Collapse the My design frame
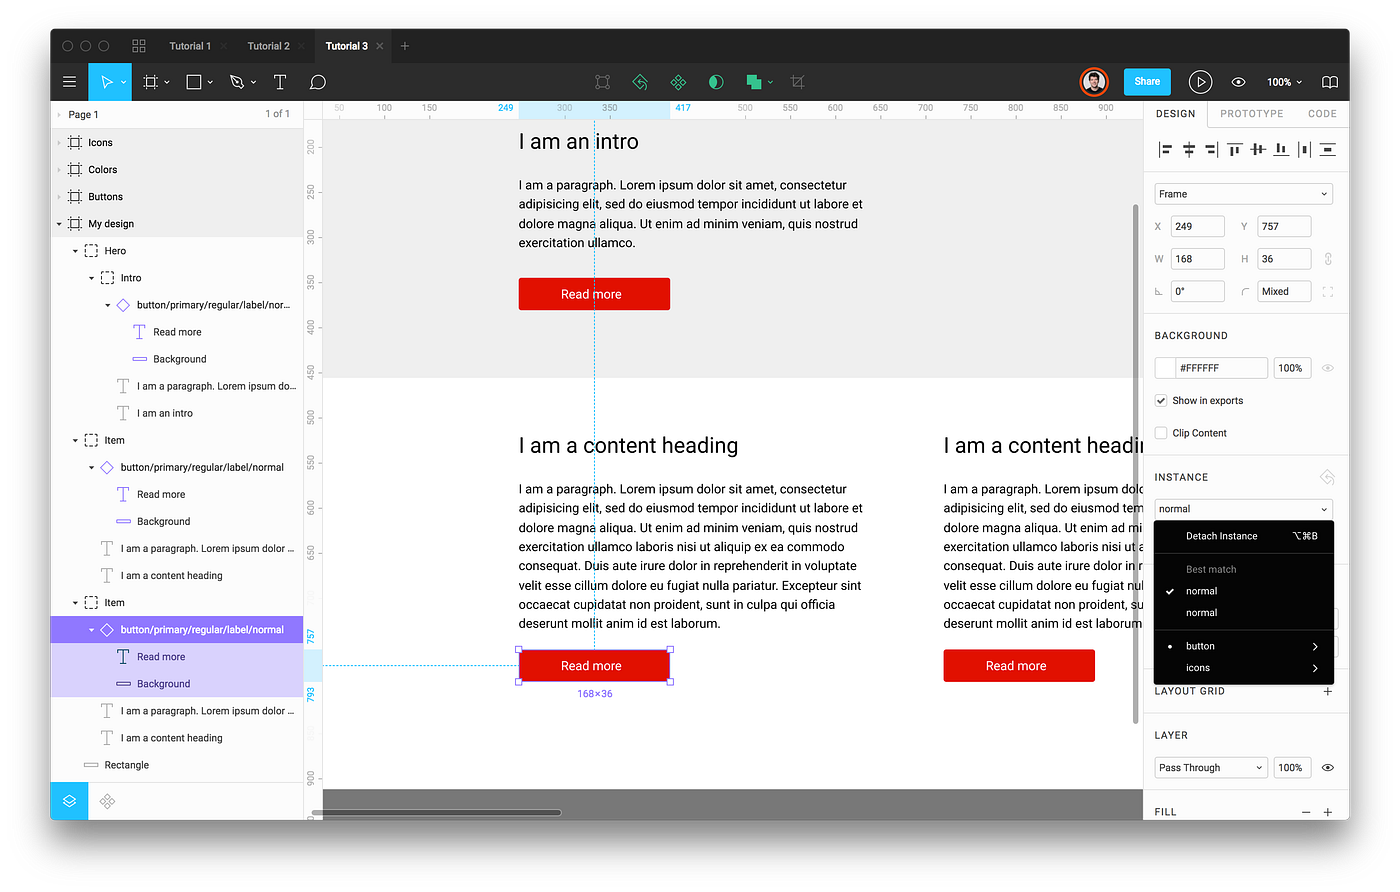The width and height of the screenshot is (1400, 892). coord(59,224)
